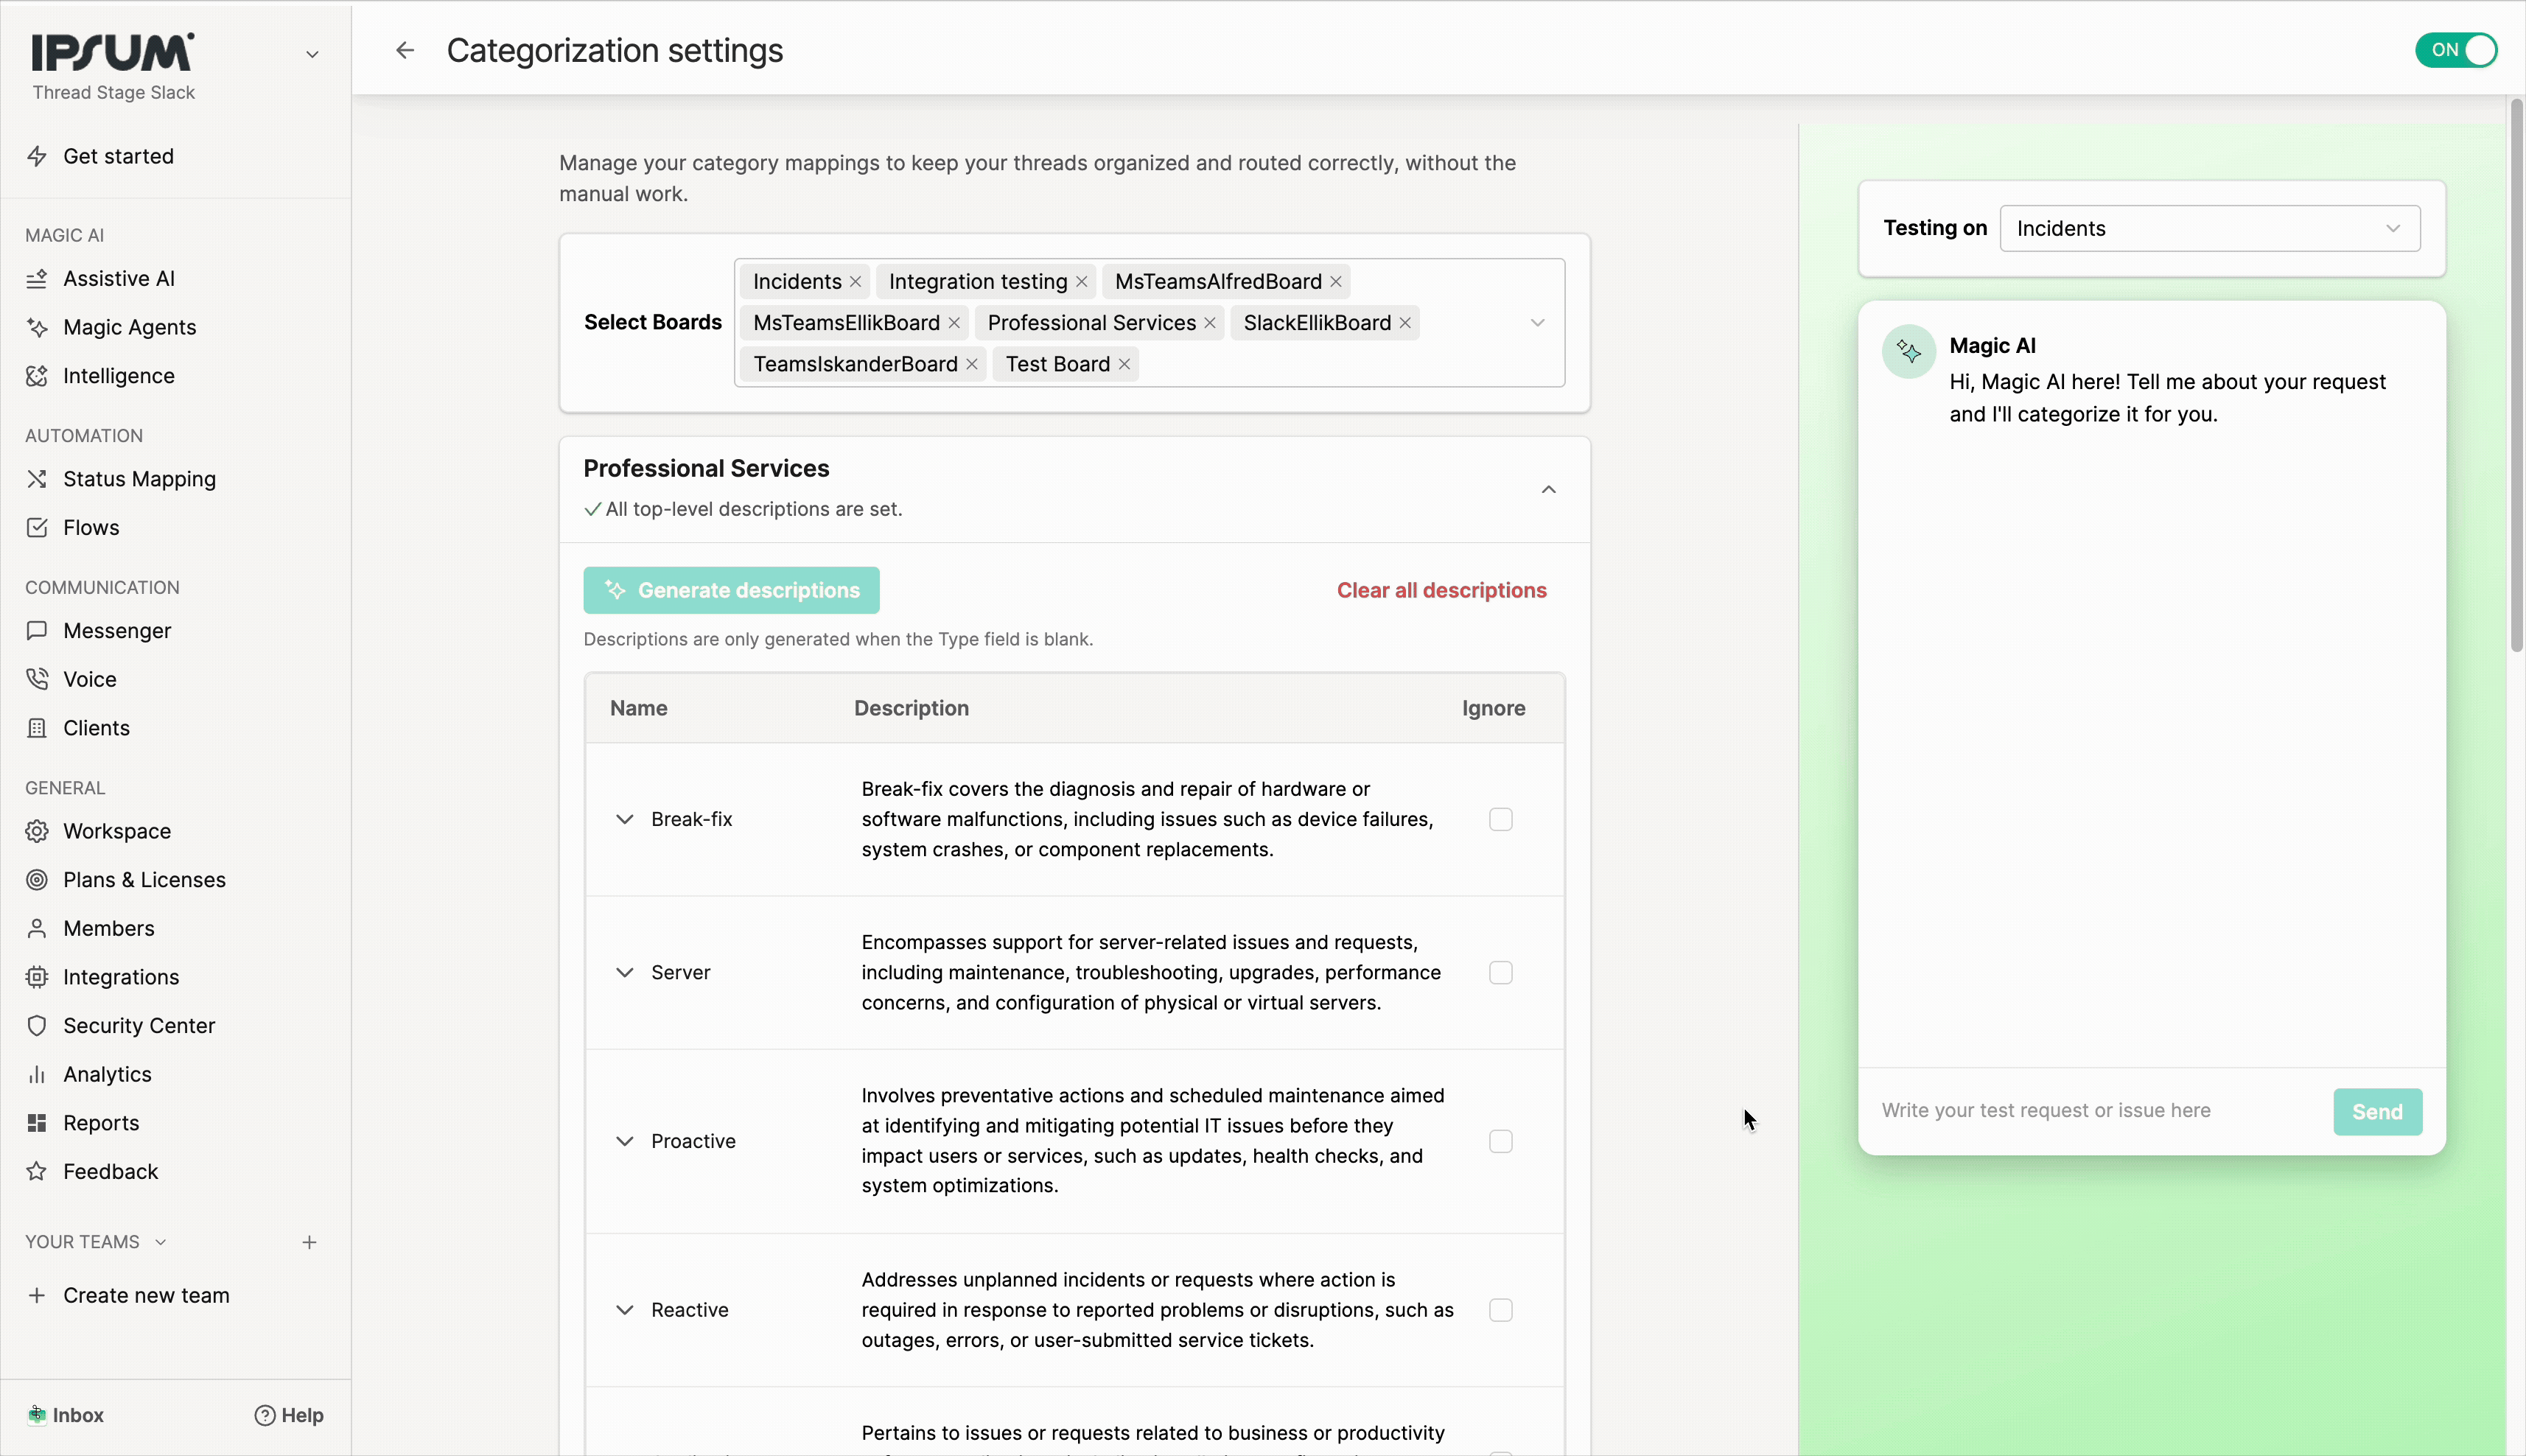The height and width of the screenshot is (1456, 2526).
Task: Go to Magic Agents page
Action: 130,327
